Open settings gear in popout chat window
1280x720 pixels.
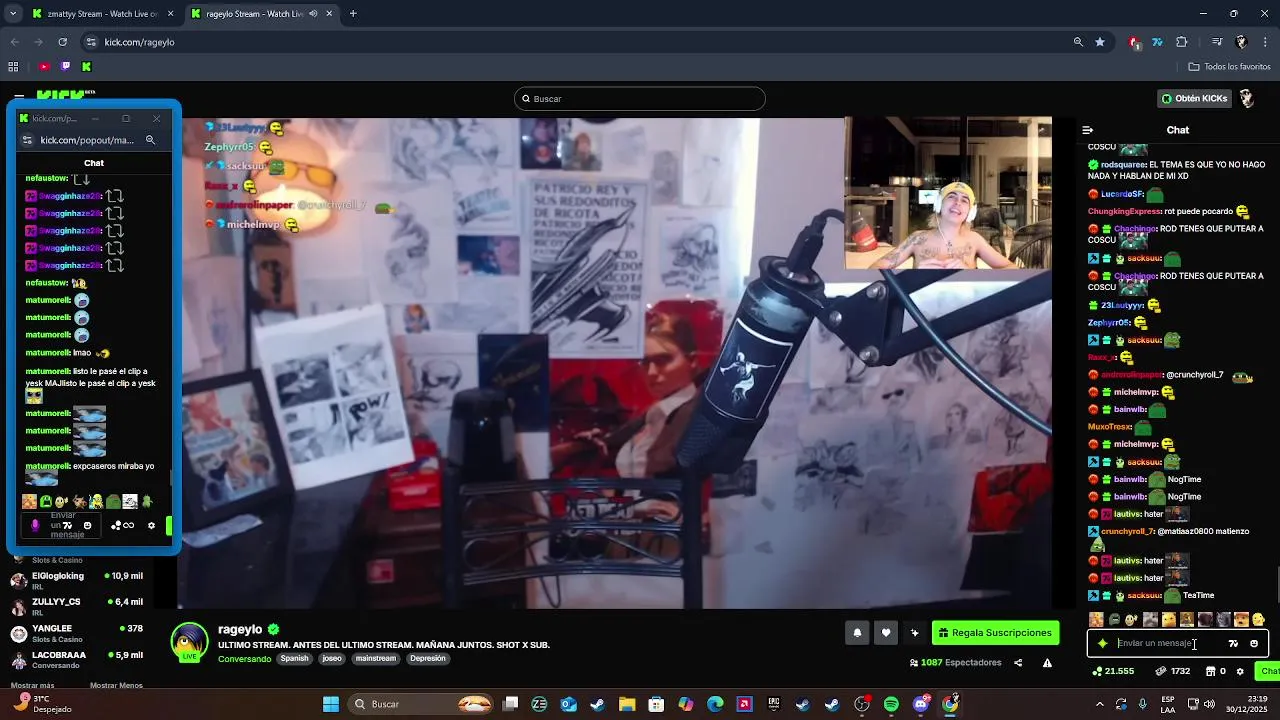[x=151, y=525]
